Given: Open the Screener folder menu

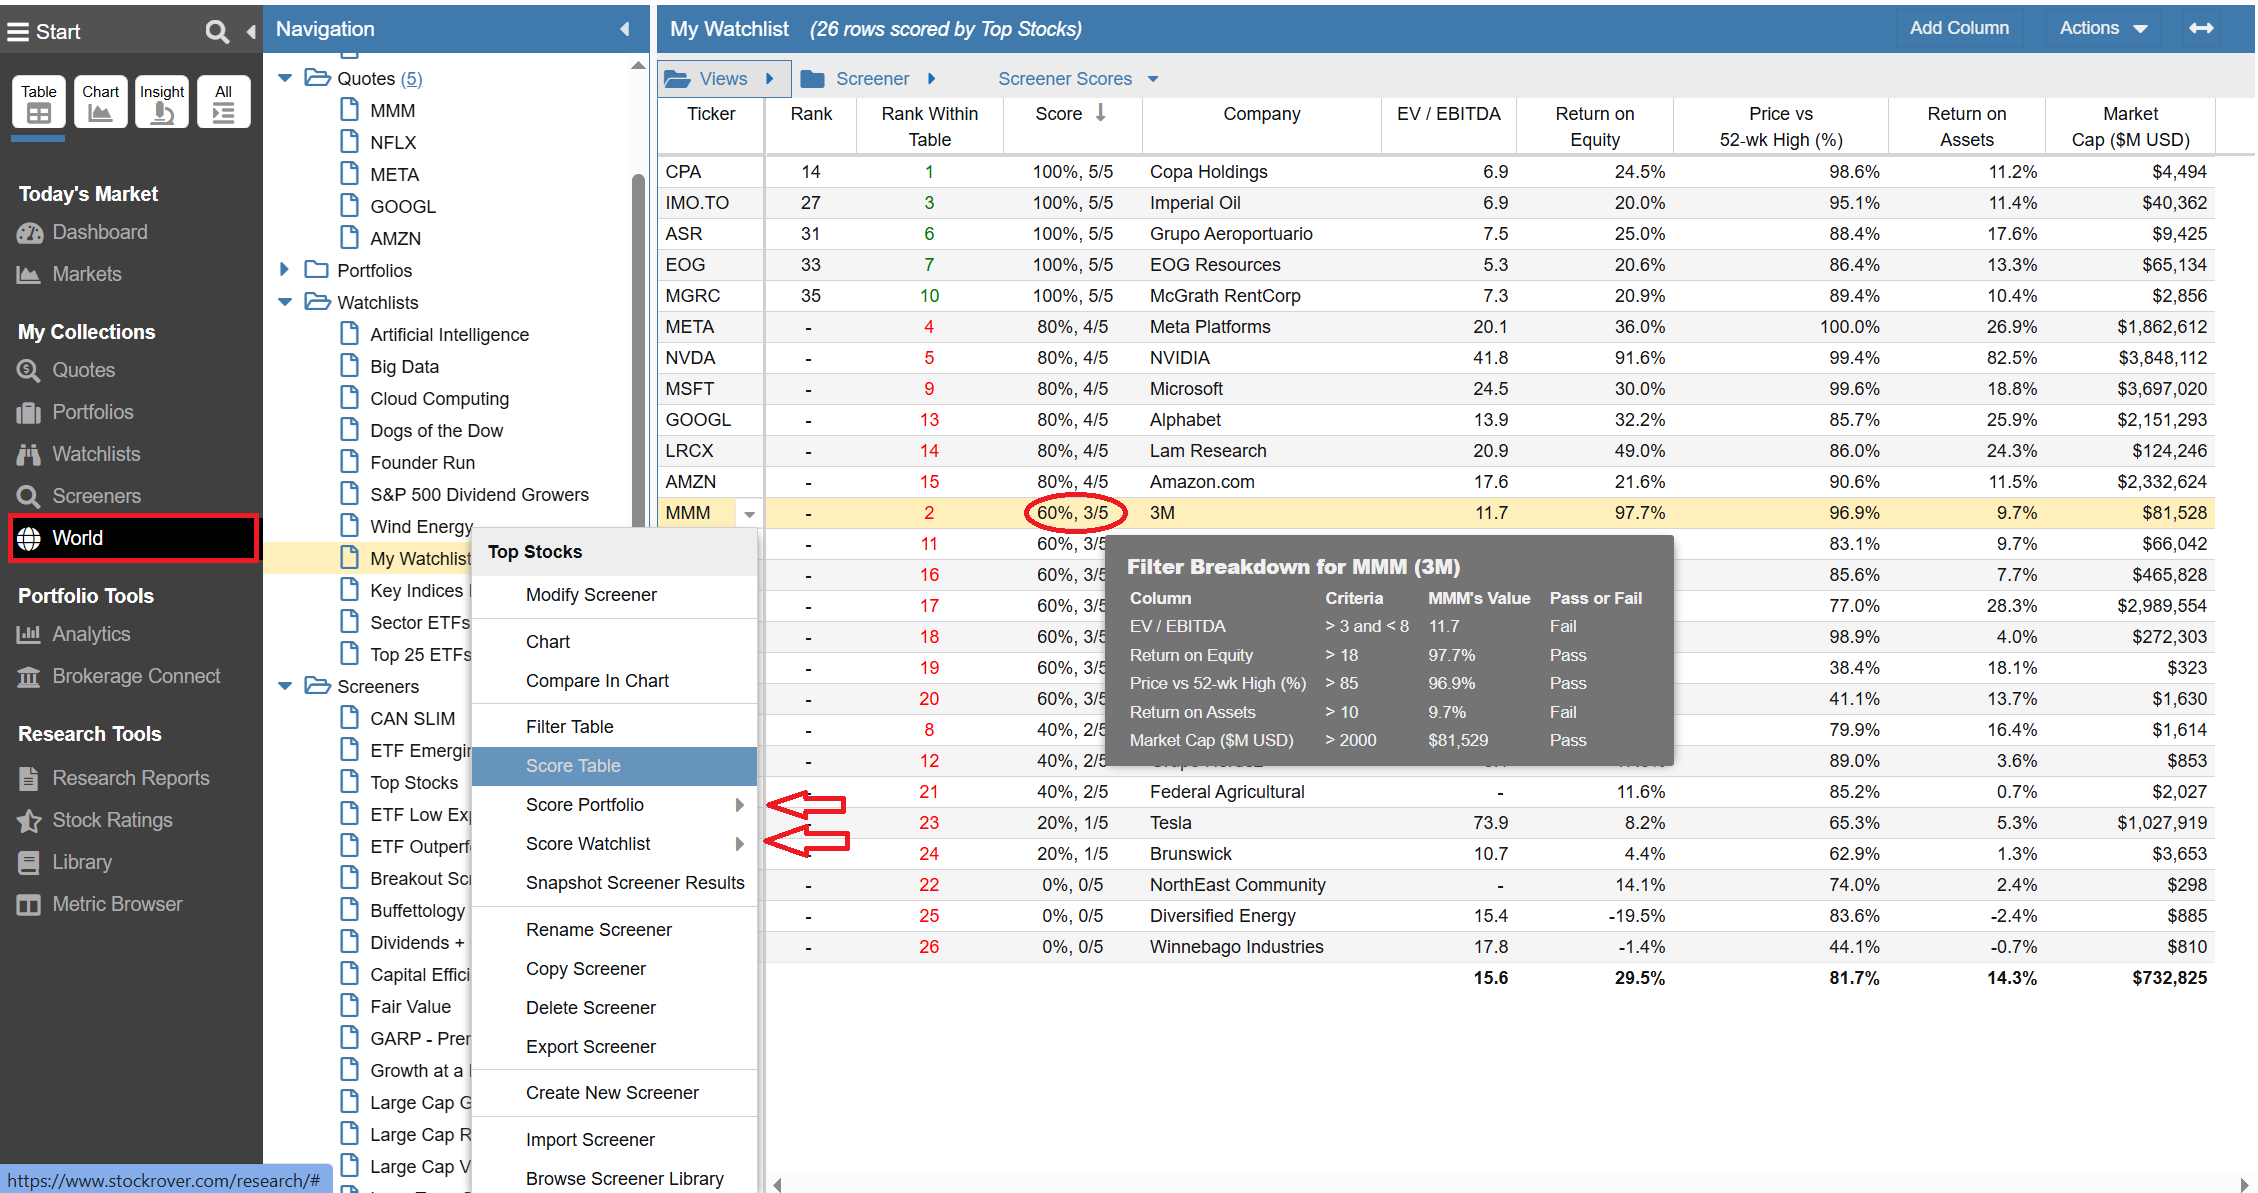Looking at the screenshot, I should [x=868, y=79].
